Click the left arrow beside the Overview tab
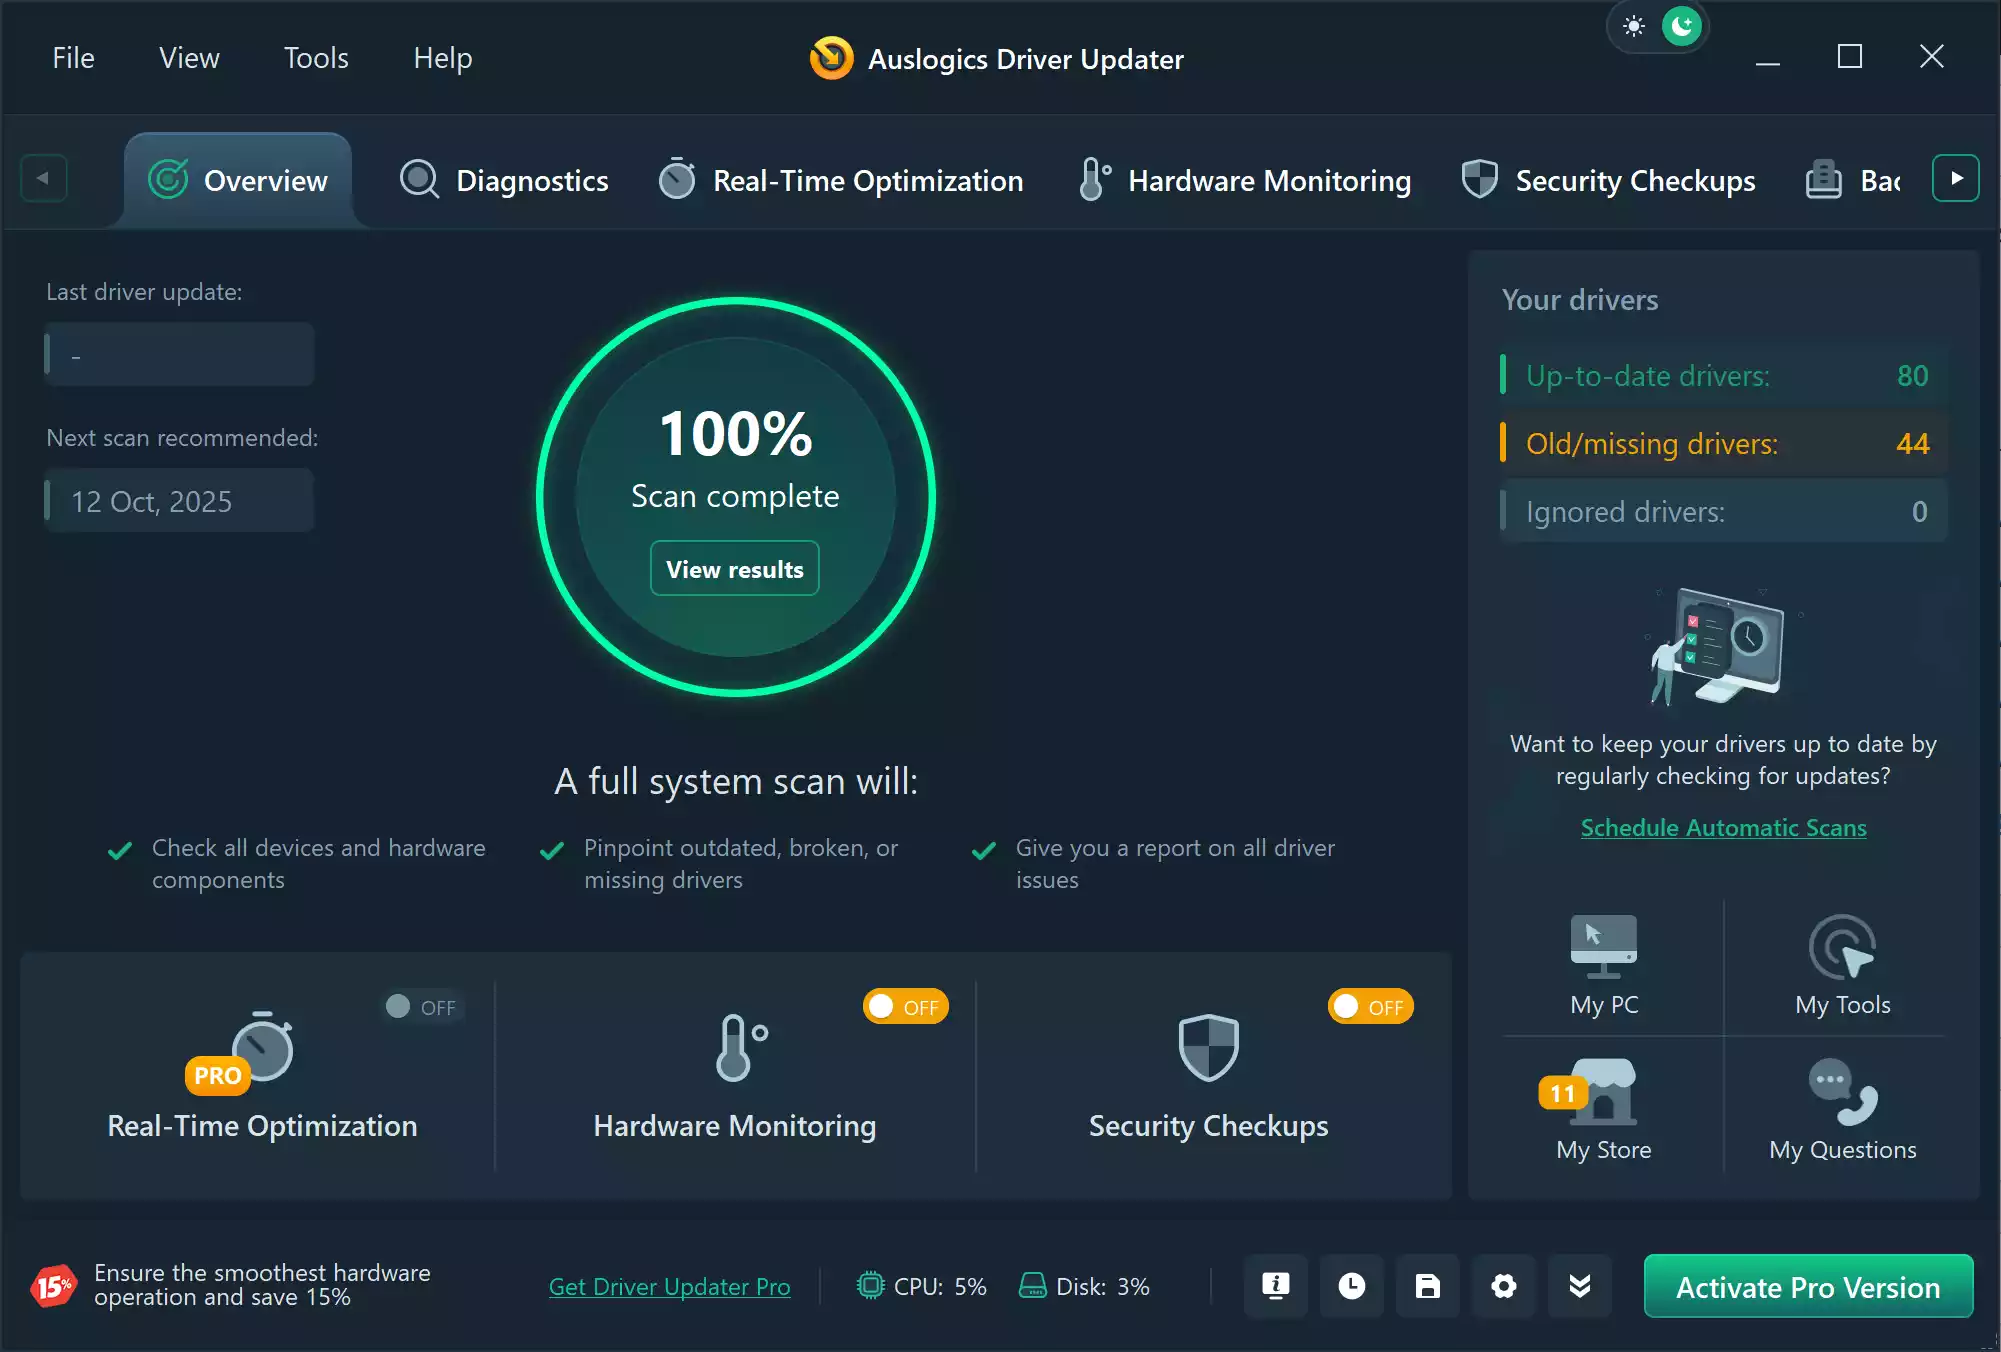The height and width of the screenshot is (1352, 2001). 44,178
